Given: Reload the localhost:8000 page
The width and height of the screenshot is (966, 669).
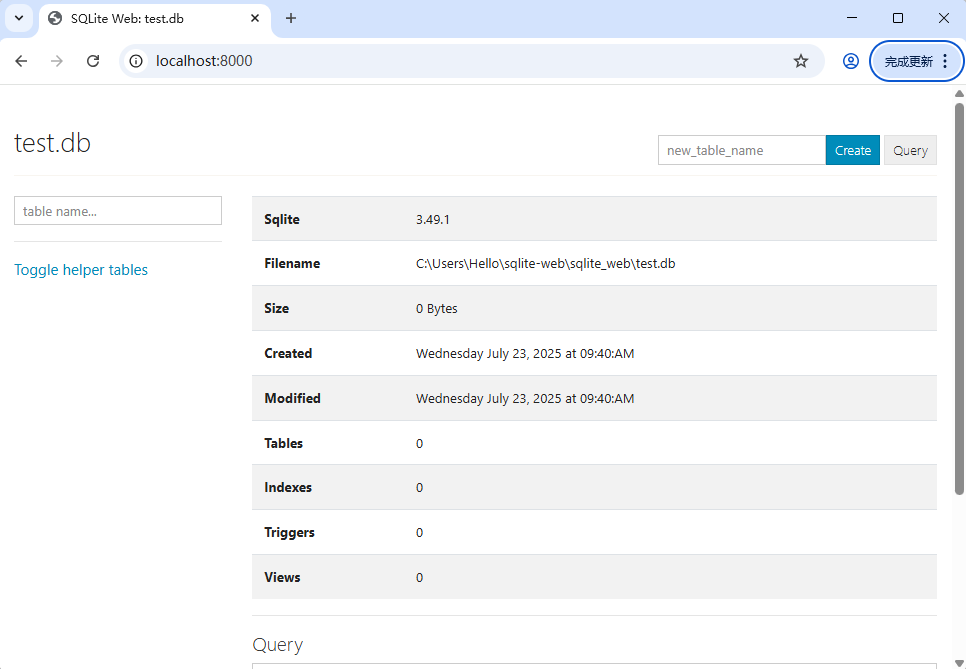Looking at the screenshot, I should (93, 61).
